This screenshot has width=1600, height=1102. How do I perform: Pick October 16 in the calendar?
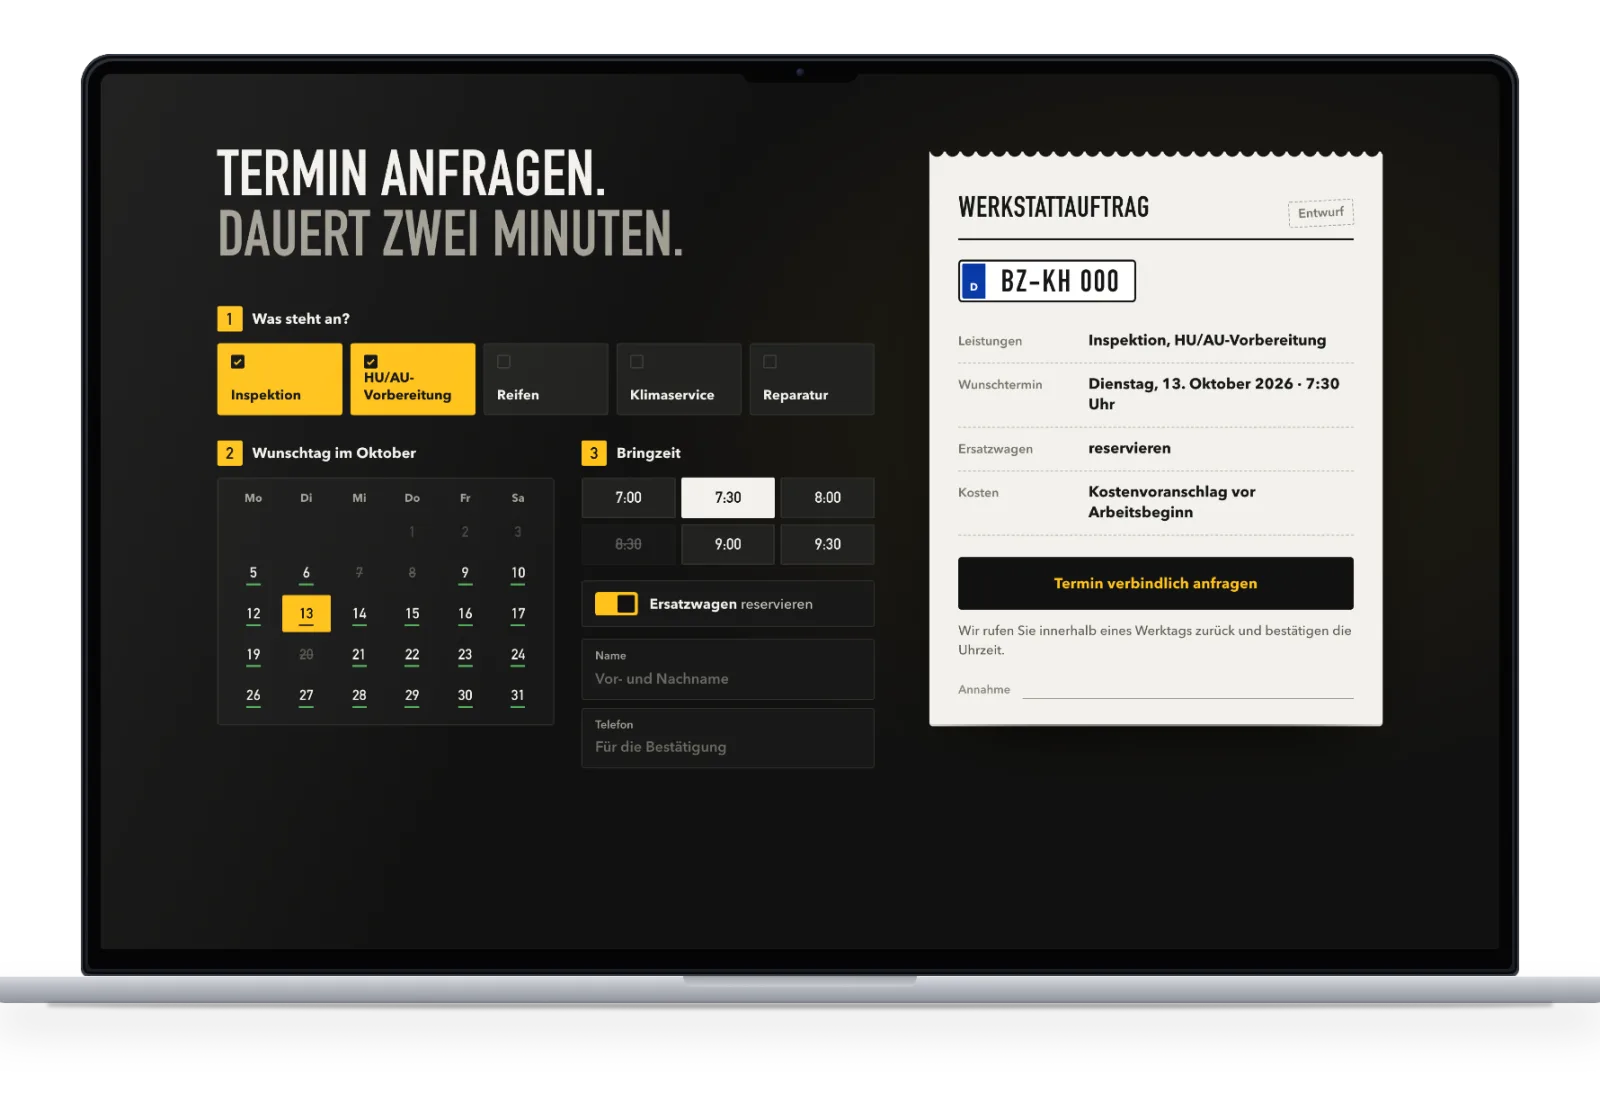click(465, 614)
